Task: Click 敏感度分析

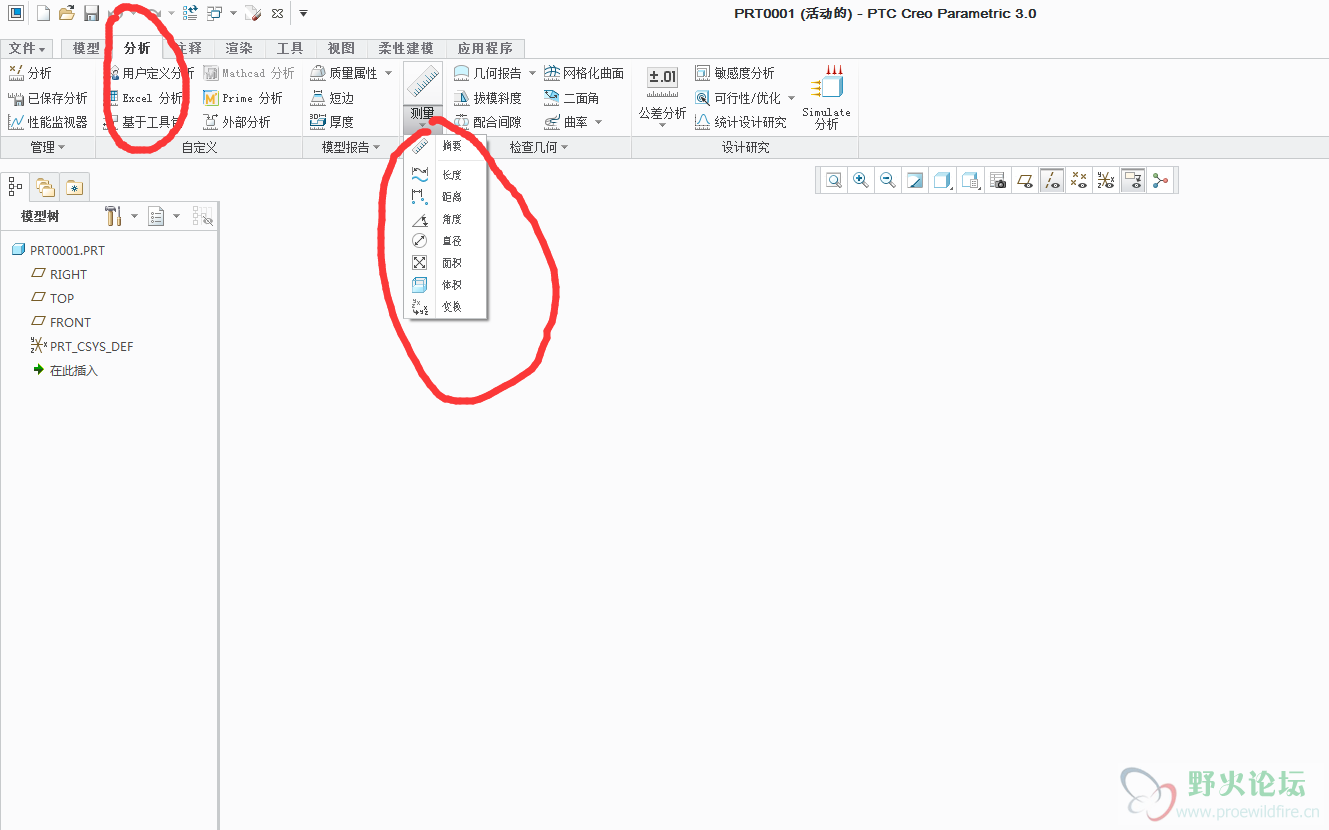Action: pos(735,73)
